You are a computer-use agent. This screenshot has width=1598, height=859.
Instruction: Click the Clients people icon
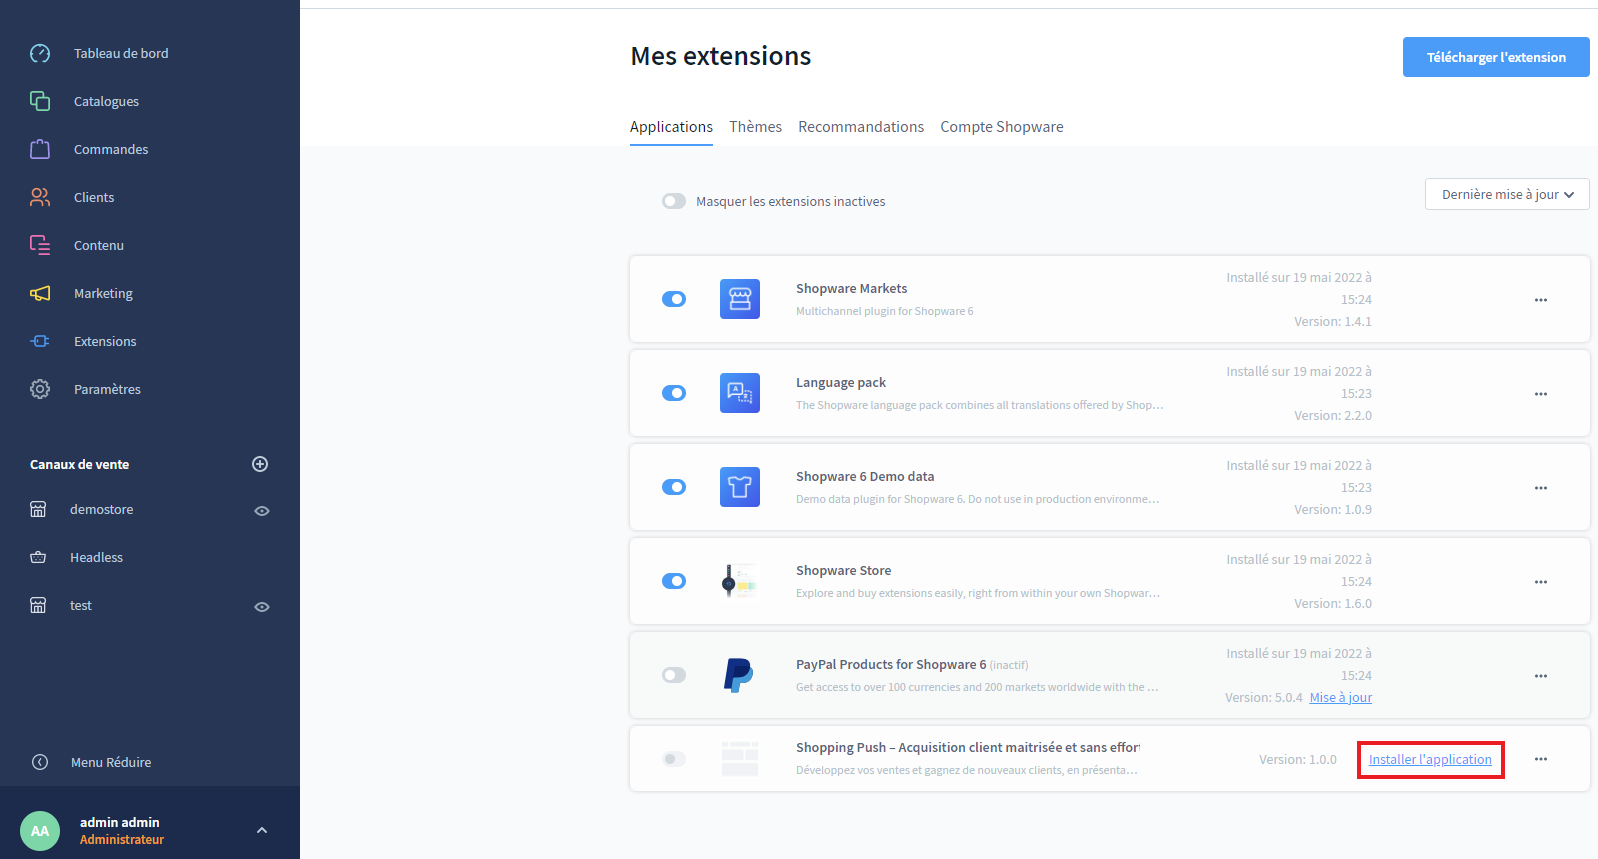click(40, 197)
